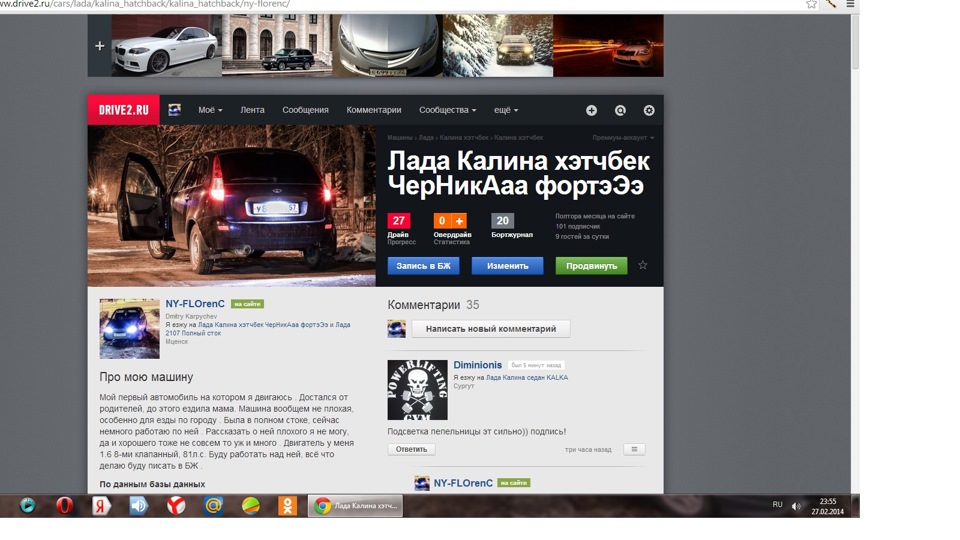Click the Статистика link under Овердрайв
960x540 pixels.
(452, 242)
